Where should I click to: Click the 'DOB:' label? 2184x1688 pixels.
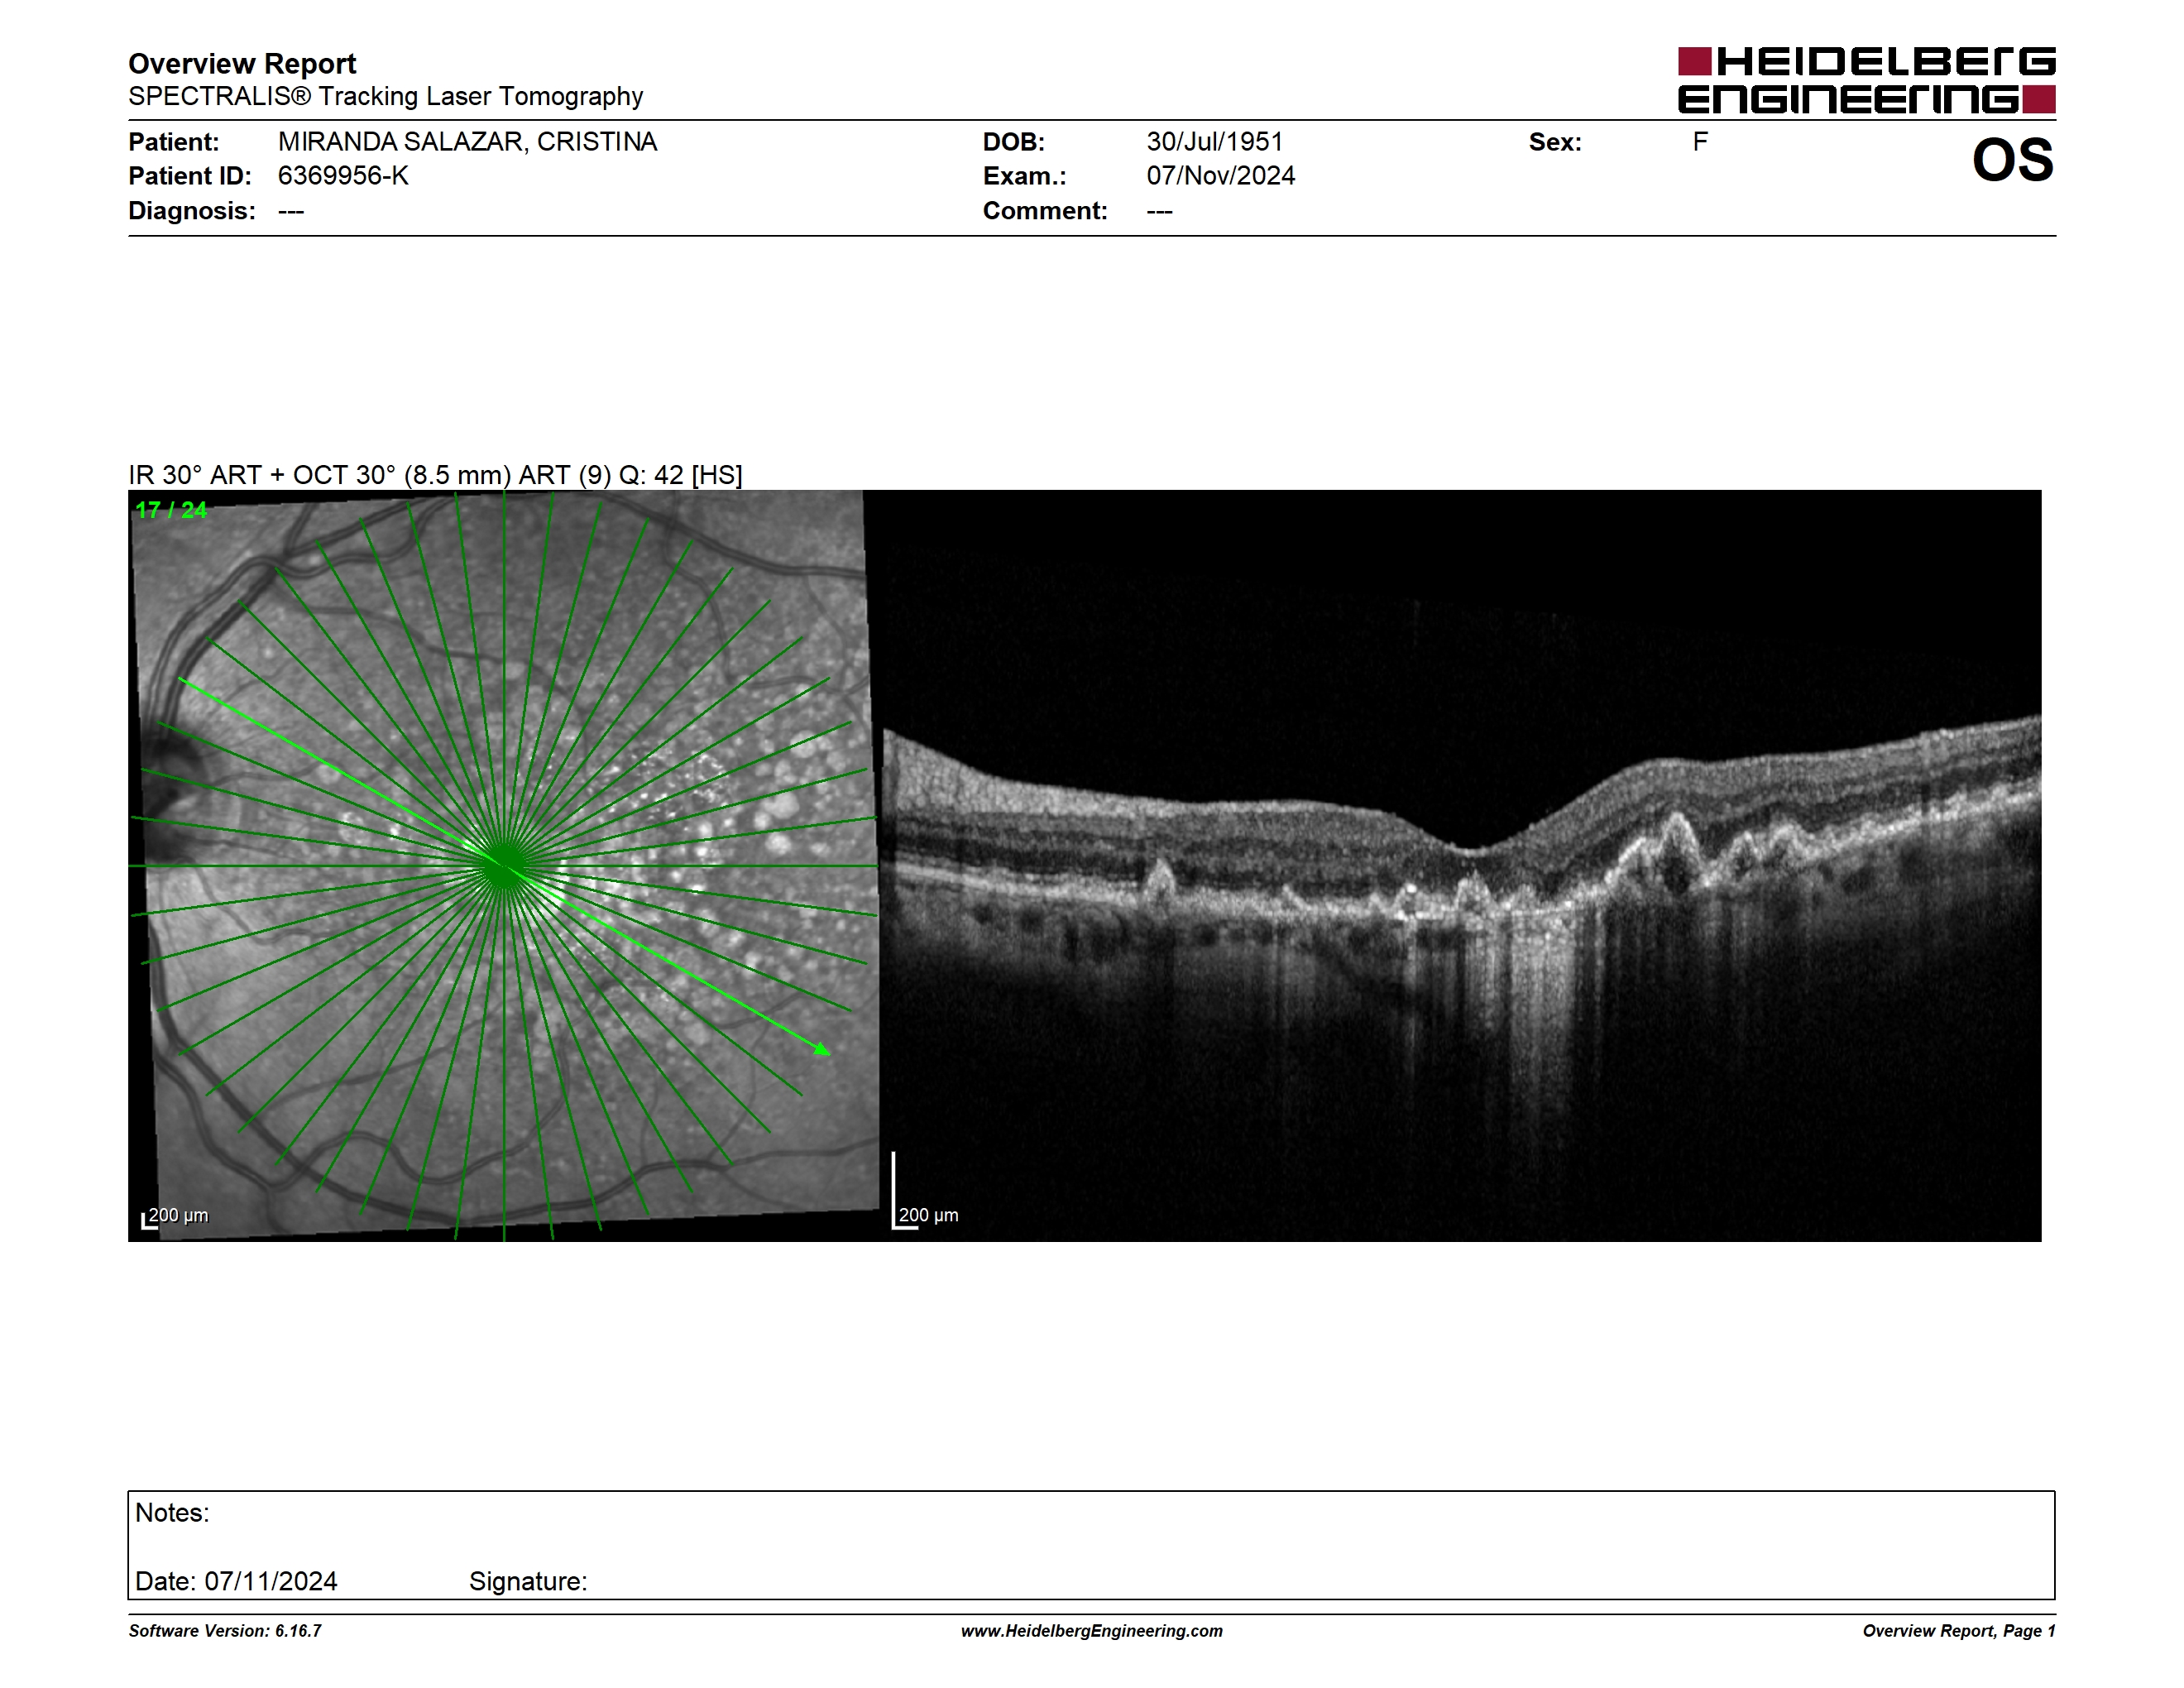1014,142
